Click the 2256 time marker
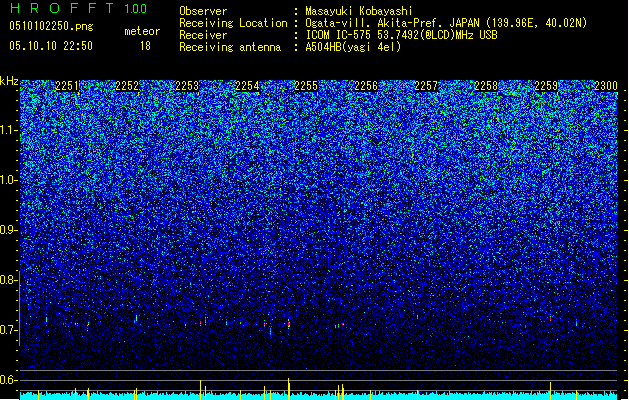 366,86
